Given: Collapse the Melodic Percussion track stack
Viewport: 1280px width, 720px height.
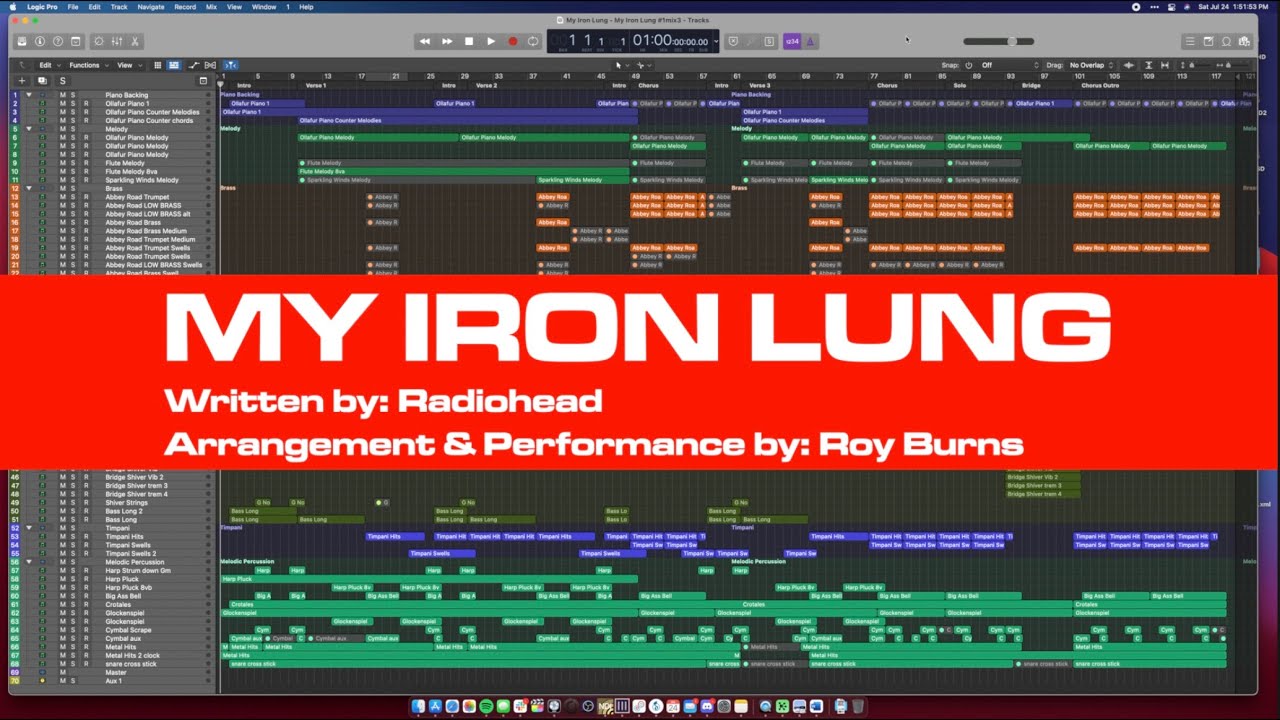Looking at the screenshot, I should 29,562.
